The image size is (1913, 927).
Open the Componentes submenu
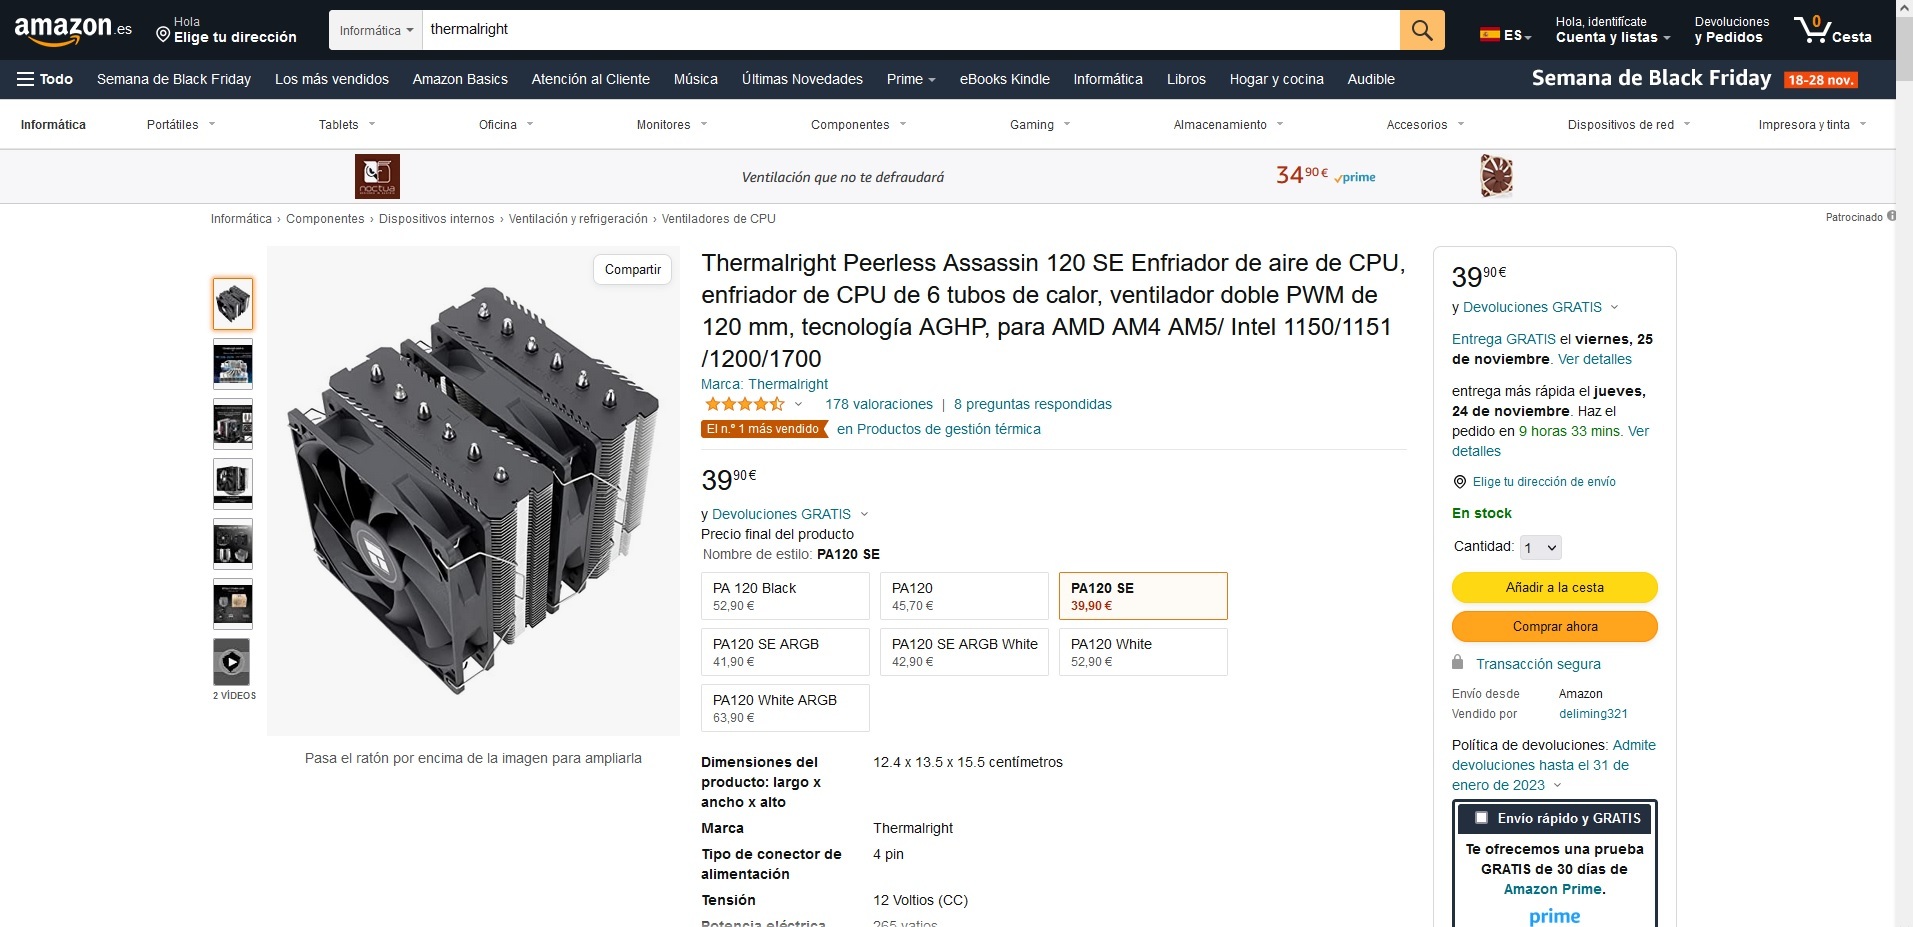click(x=858, y=125)
